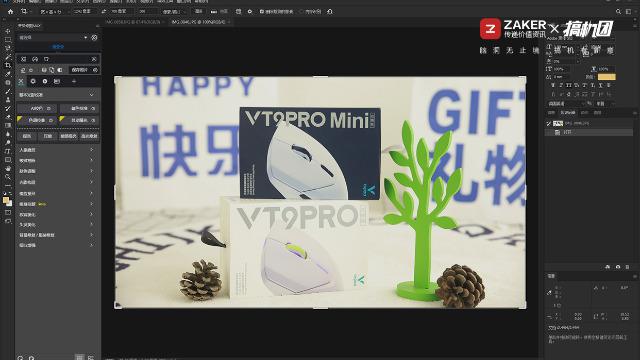Toggle history brush source box beside snapshot
Image resolution: width=640 pixels, height=360 pixels.
tap(549, 123)
